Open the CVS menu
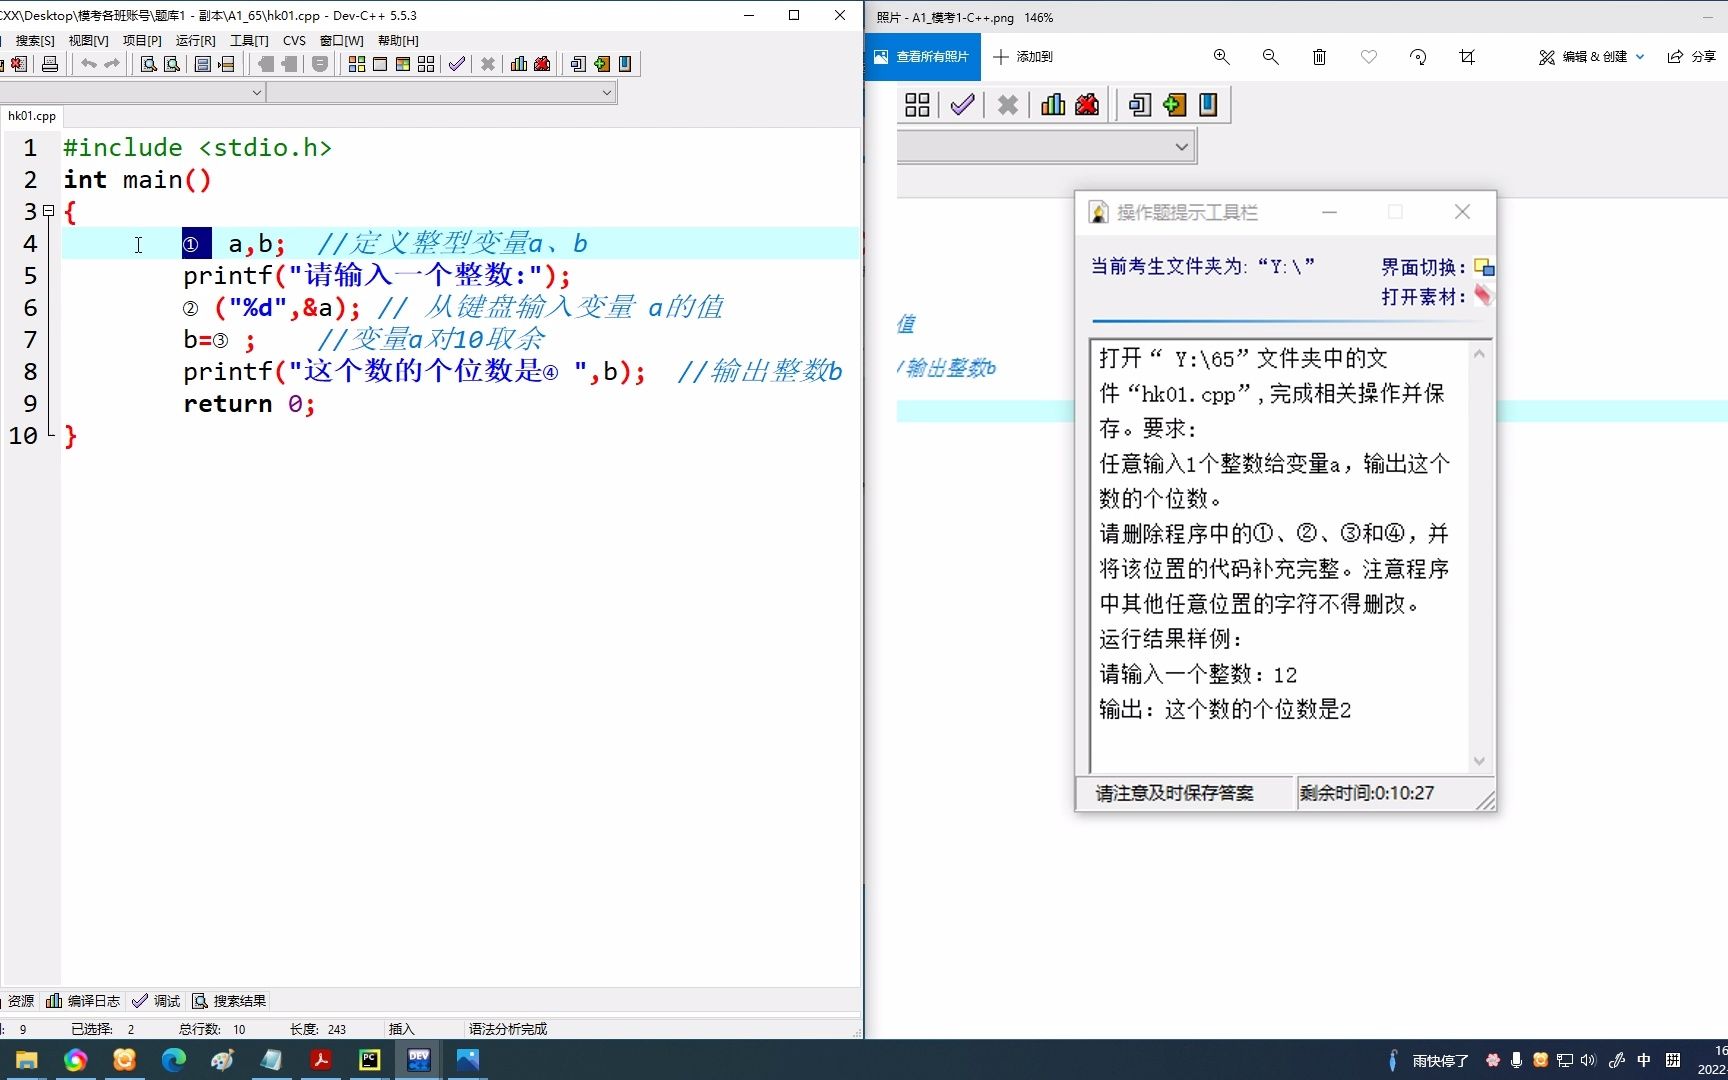The image size is (1728, 1080). click(x=294, y=40)
